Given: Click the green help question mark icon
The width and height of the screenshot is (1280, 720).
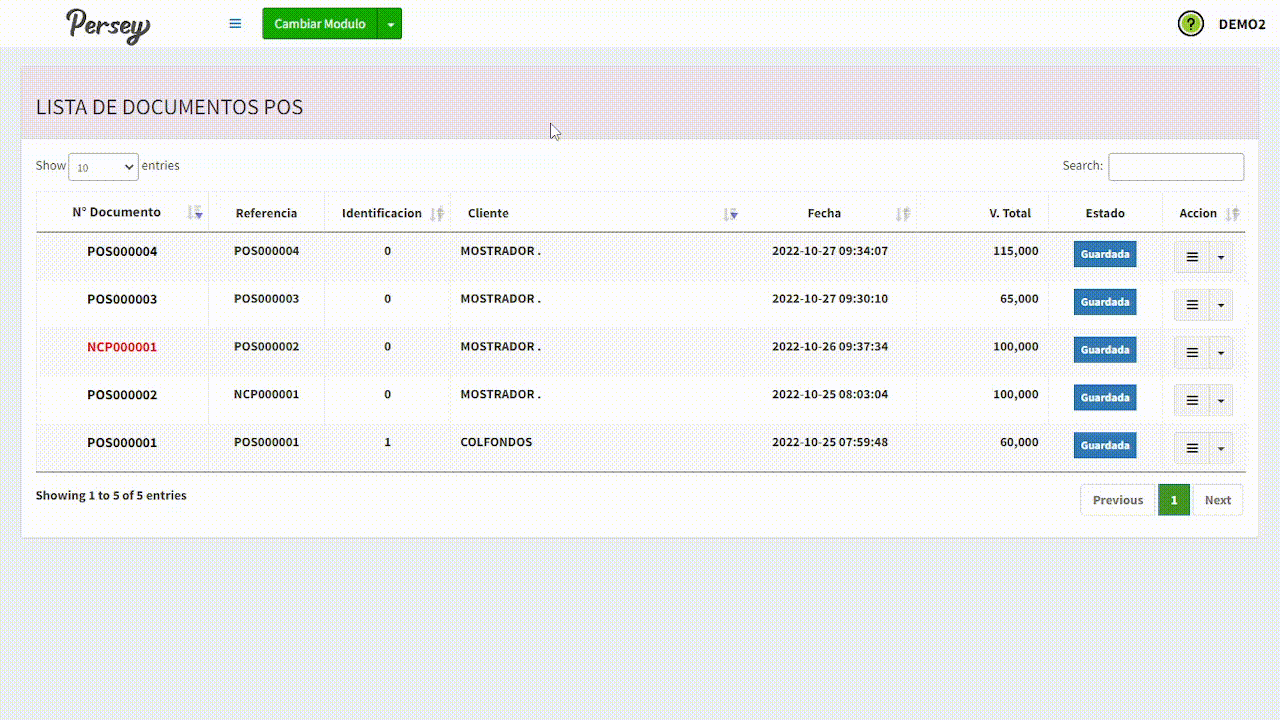Looking at the screenshot, I should (x=1190, y=24).
